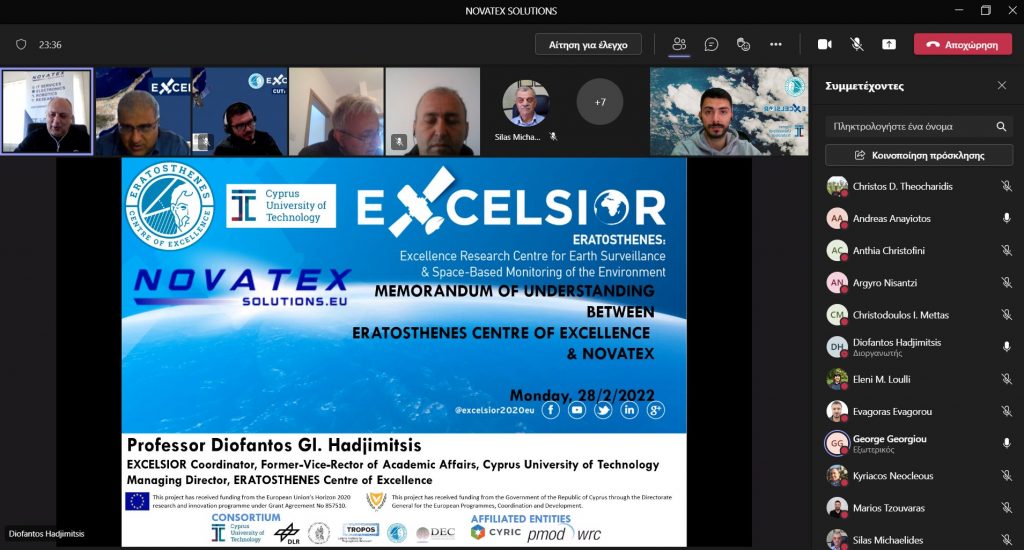
Task: Select Eleni M. Loulli in participants list
Action: [919, 379]
